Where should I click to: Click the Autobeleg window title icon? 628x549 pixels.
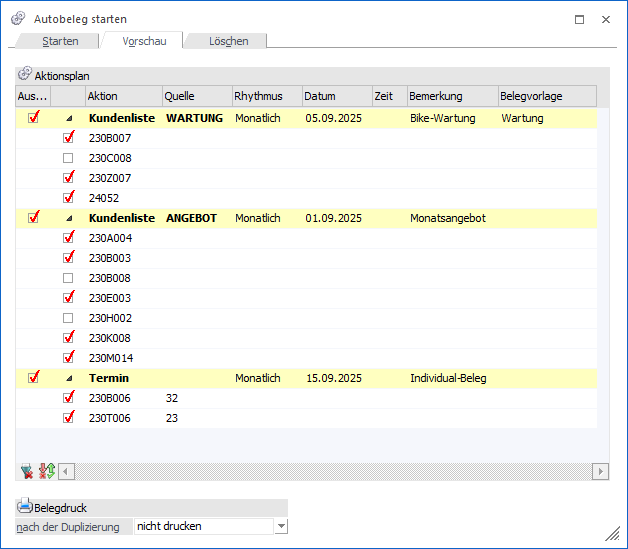coord(18,19)
